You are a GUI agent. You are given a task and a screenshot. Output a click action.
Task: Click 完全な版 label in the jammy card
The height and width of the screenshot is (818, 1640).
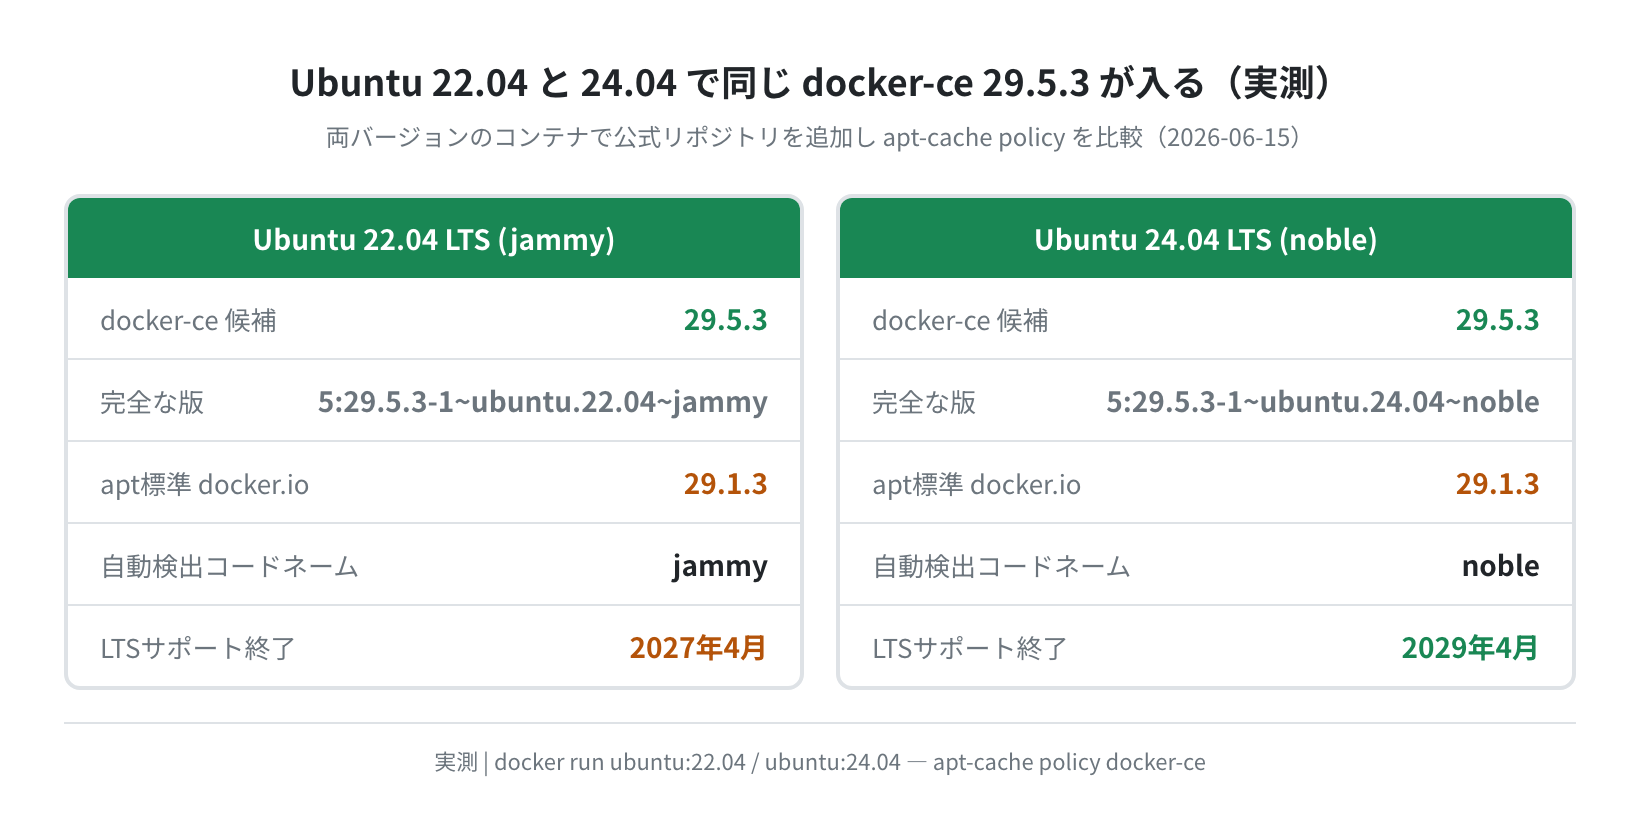(152, 402)
